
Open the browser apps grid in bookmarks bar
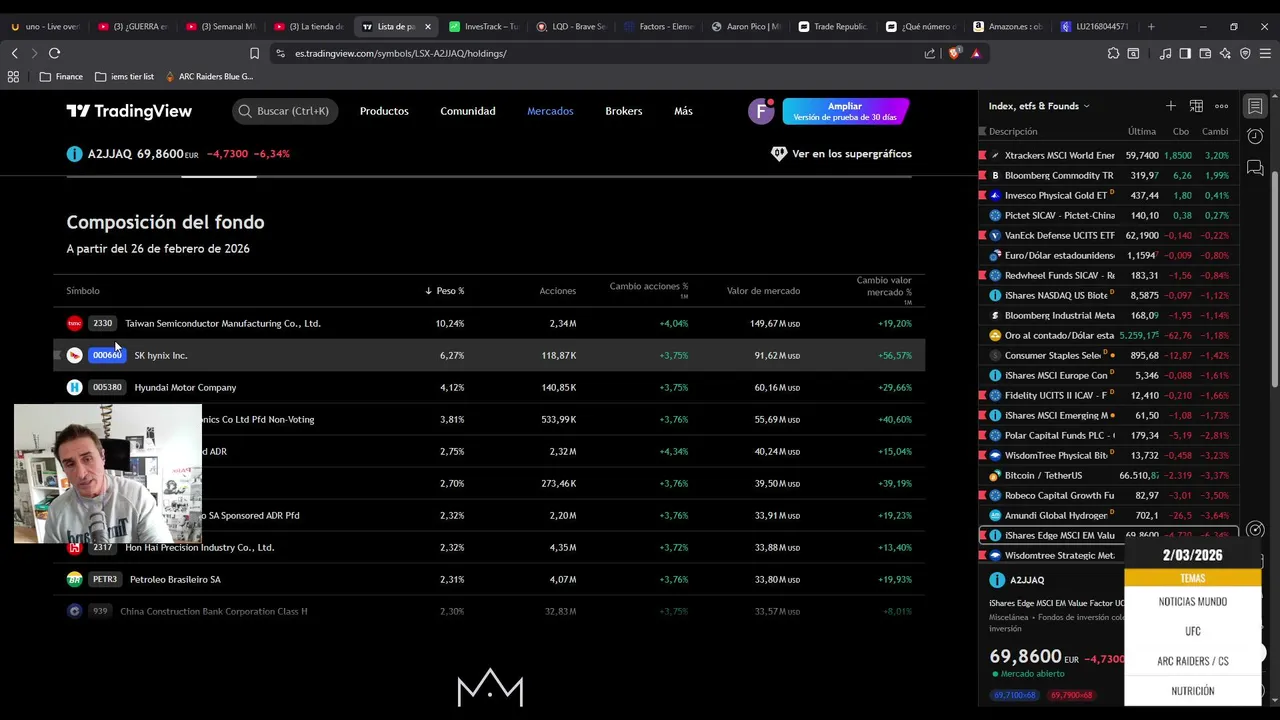tap(13, 76)
